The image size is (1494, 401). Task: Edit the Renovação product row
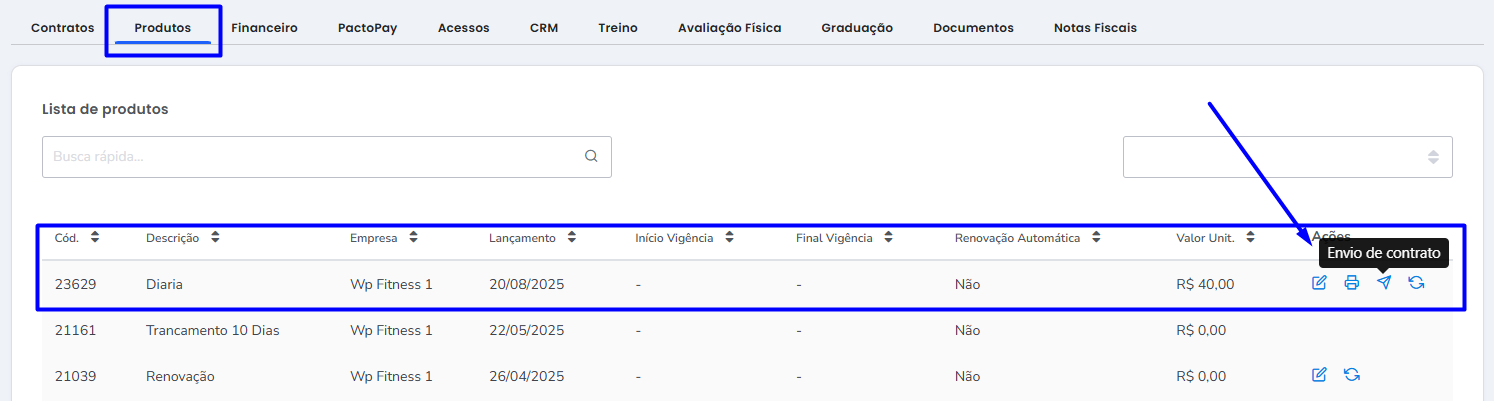(1319, 375)
